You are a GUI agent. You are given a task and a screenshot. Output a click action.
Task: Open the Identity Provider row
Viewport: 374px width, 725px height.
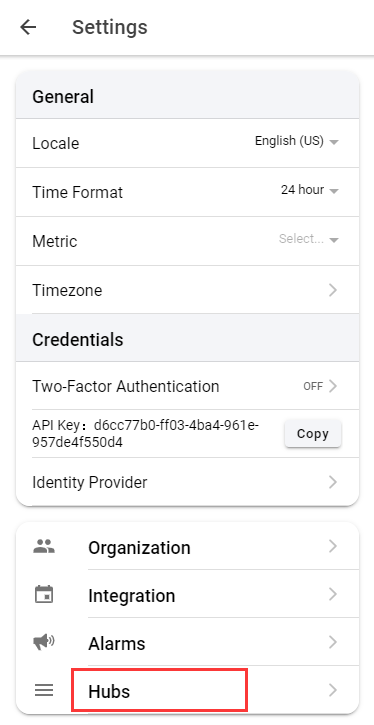click(x=187, y=482)
